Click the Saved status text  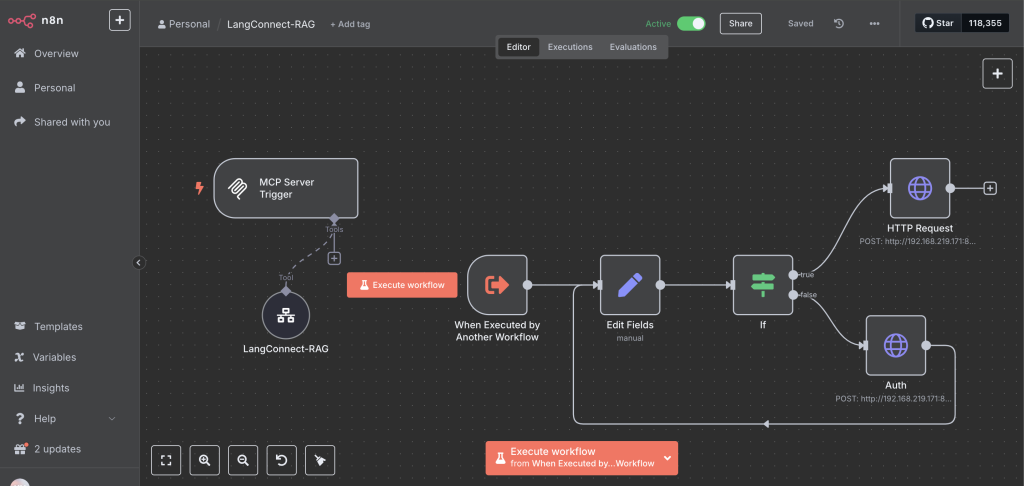(801, 24)
